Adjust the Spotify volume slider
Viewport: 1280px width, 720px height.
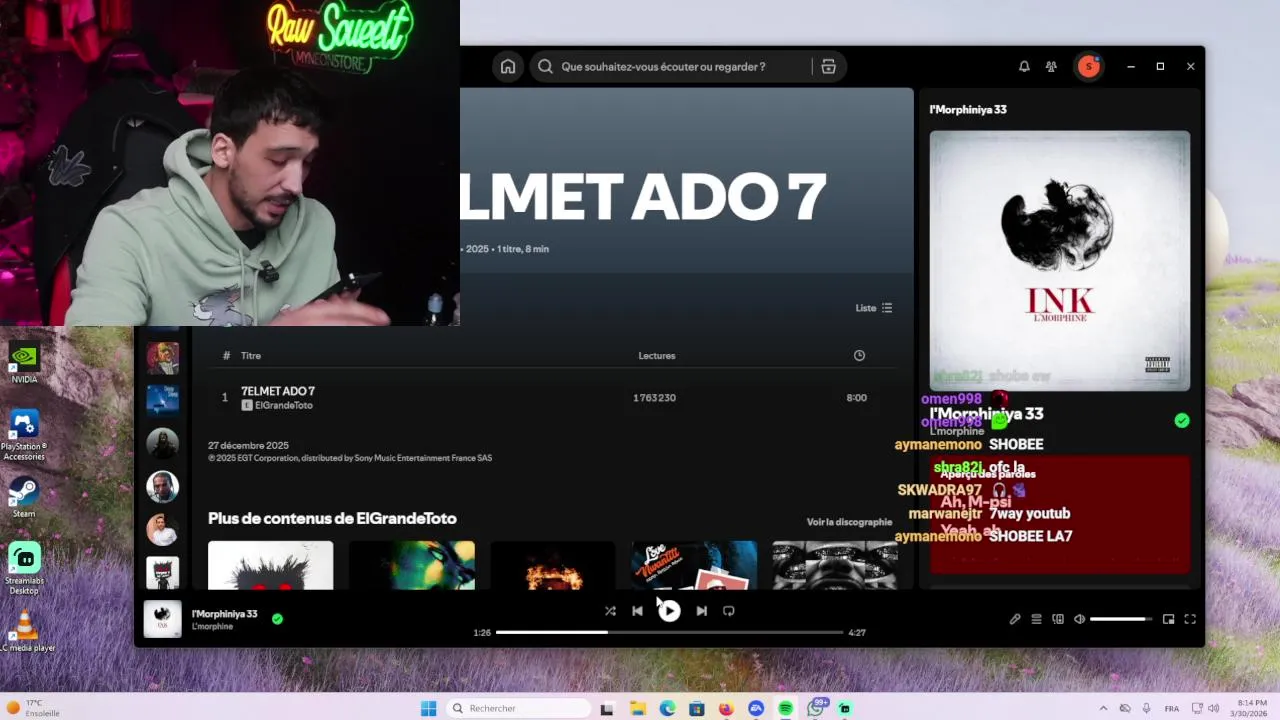1120,619
